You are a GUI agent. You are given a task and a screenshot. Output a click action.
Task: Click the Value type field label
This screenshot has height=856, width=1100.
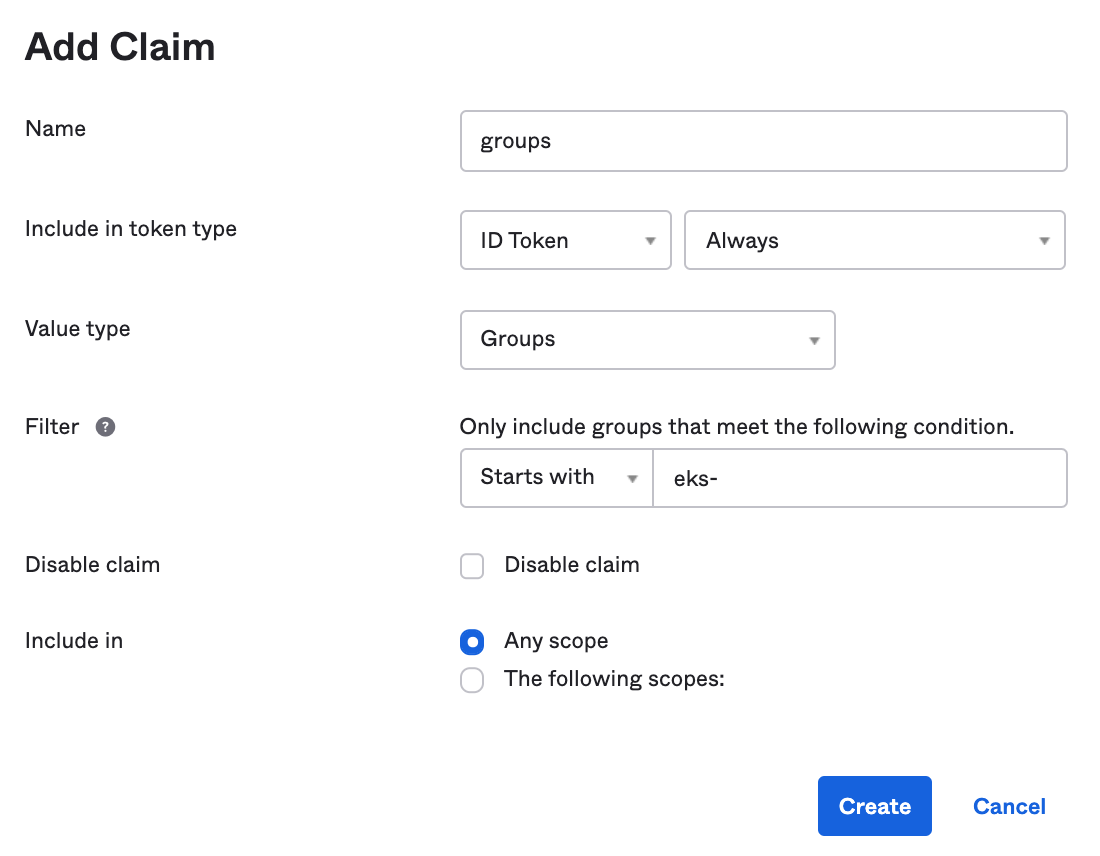click(x=78, y=329)
